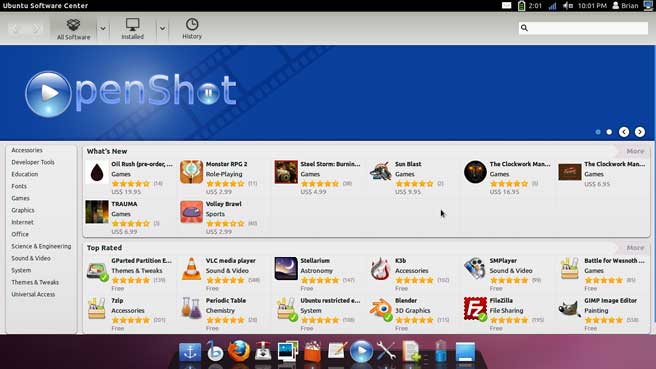Open the Volley Brawl icon

pos(192,212)
